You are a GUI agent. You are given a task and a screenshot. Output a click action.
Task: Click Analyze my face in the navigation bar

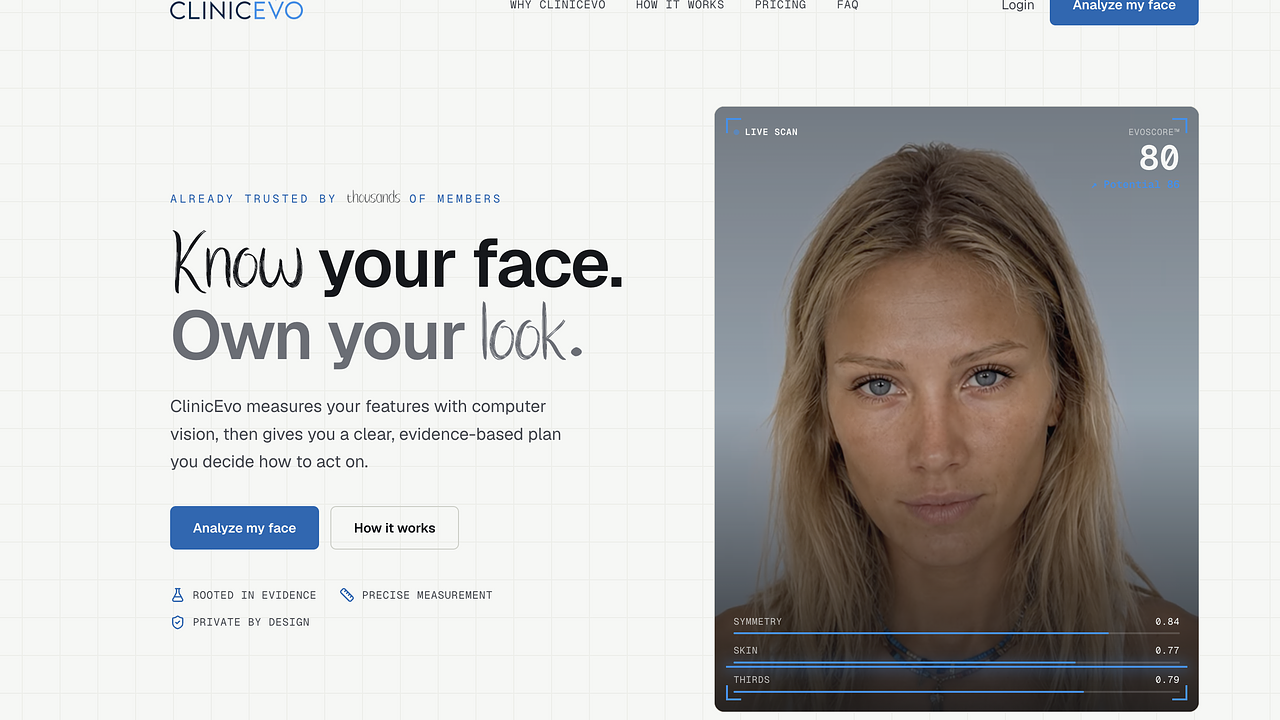1124,9
